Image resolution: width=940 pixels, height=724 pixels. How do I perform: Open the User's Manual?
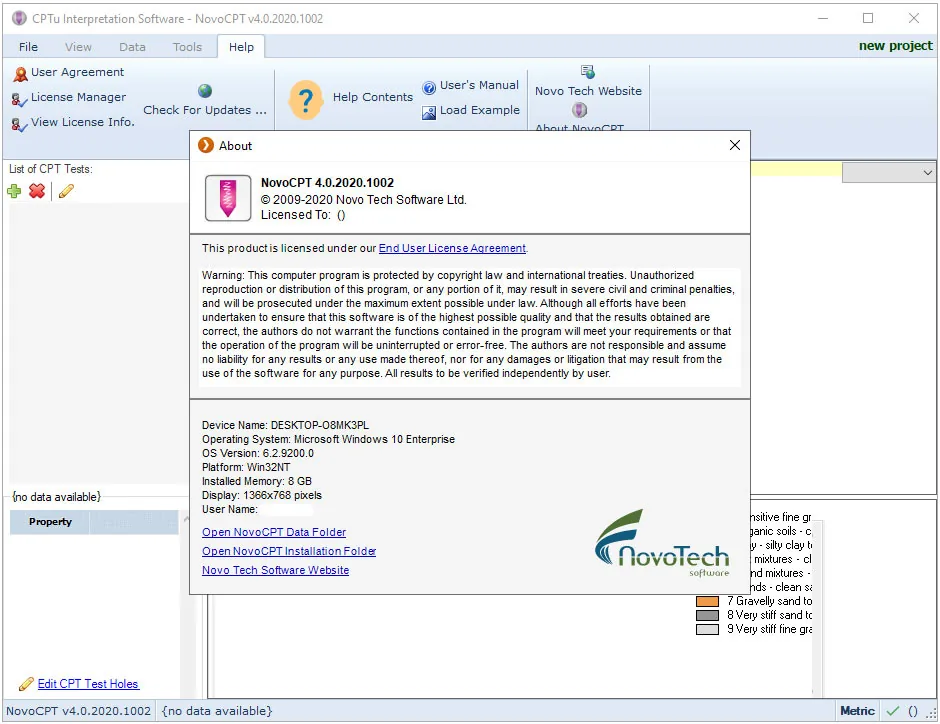(471, 86)
